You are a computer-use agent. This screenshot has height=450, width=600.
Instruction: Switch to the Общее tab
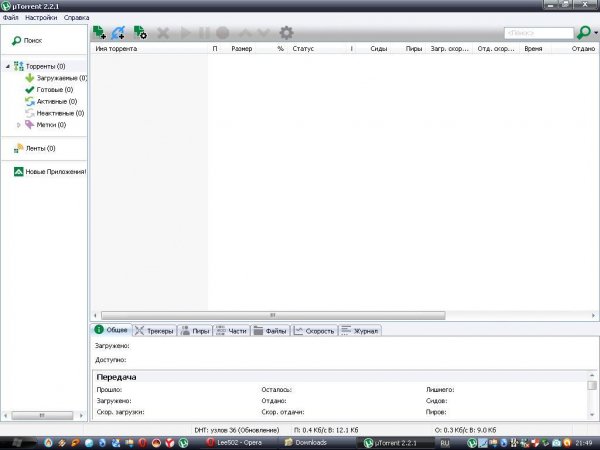point(111,330)
